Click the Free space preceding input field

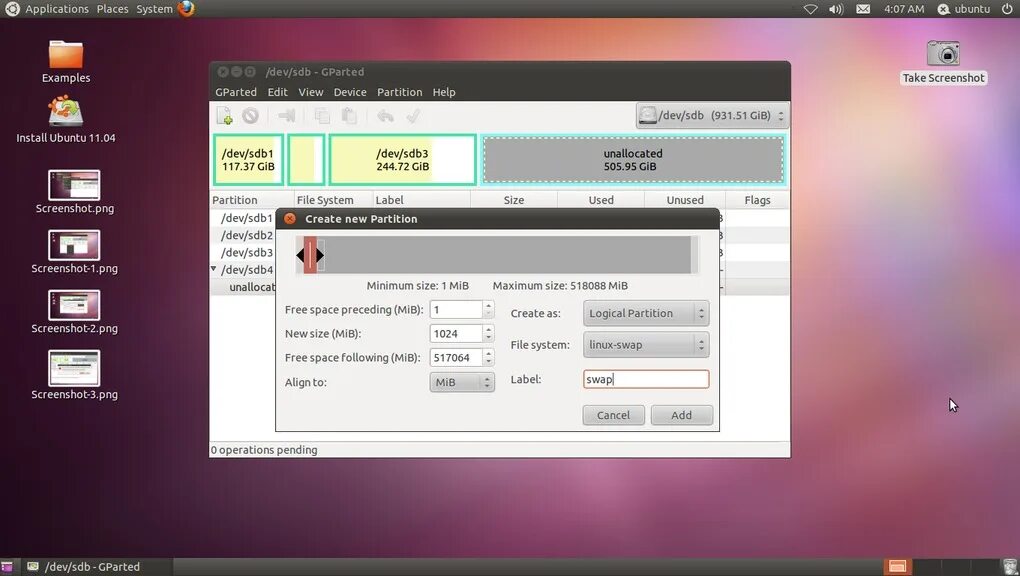point(457,310)
